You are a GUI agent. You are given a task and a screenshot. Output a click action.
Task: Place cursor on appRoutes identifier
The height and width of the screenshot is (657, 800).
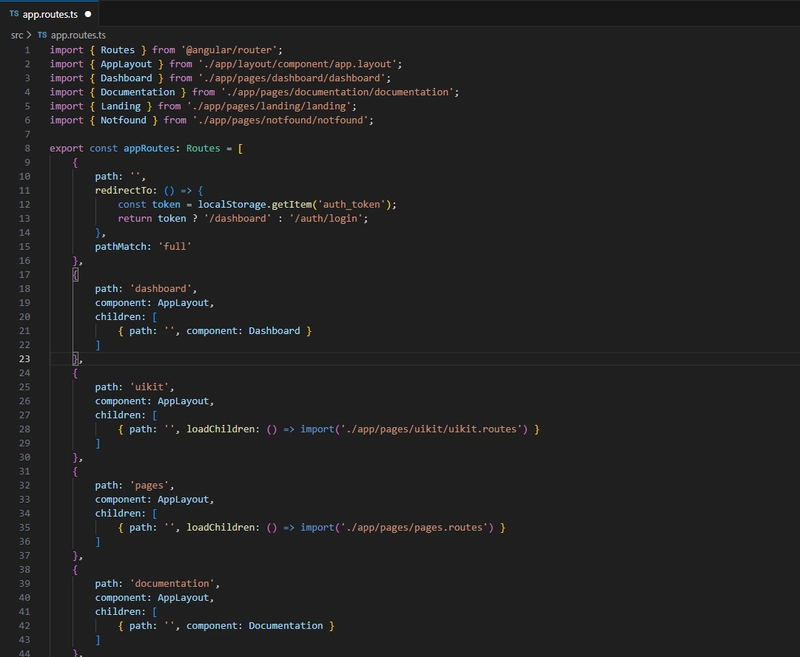pos(151,148)
